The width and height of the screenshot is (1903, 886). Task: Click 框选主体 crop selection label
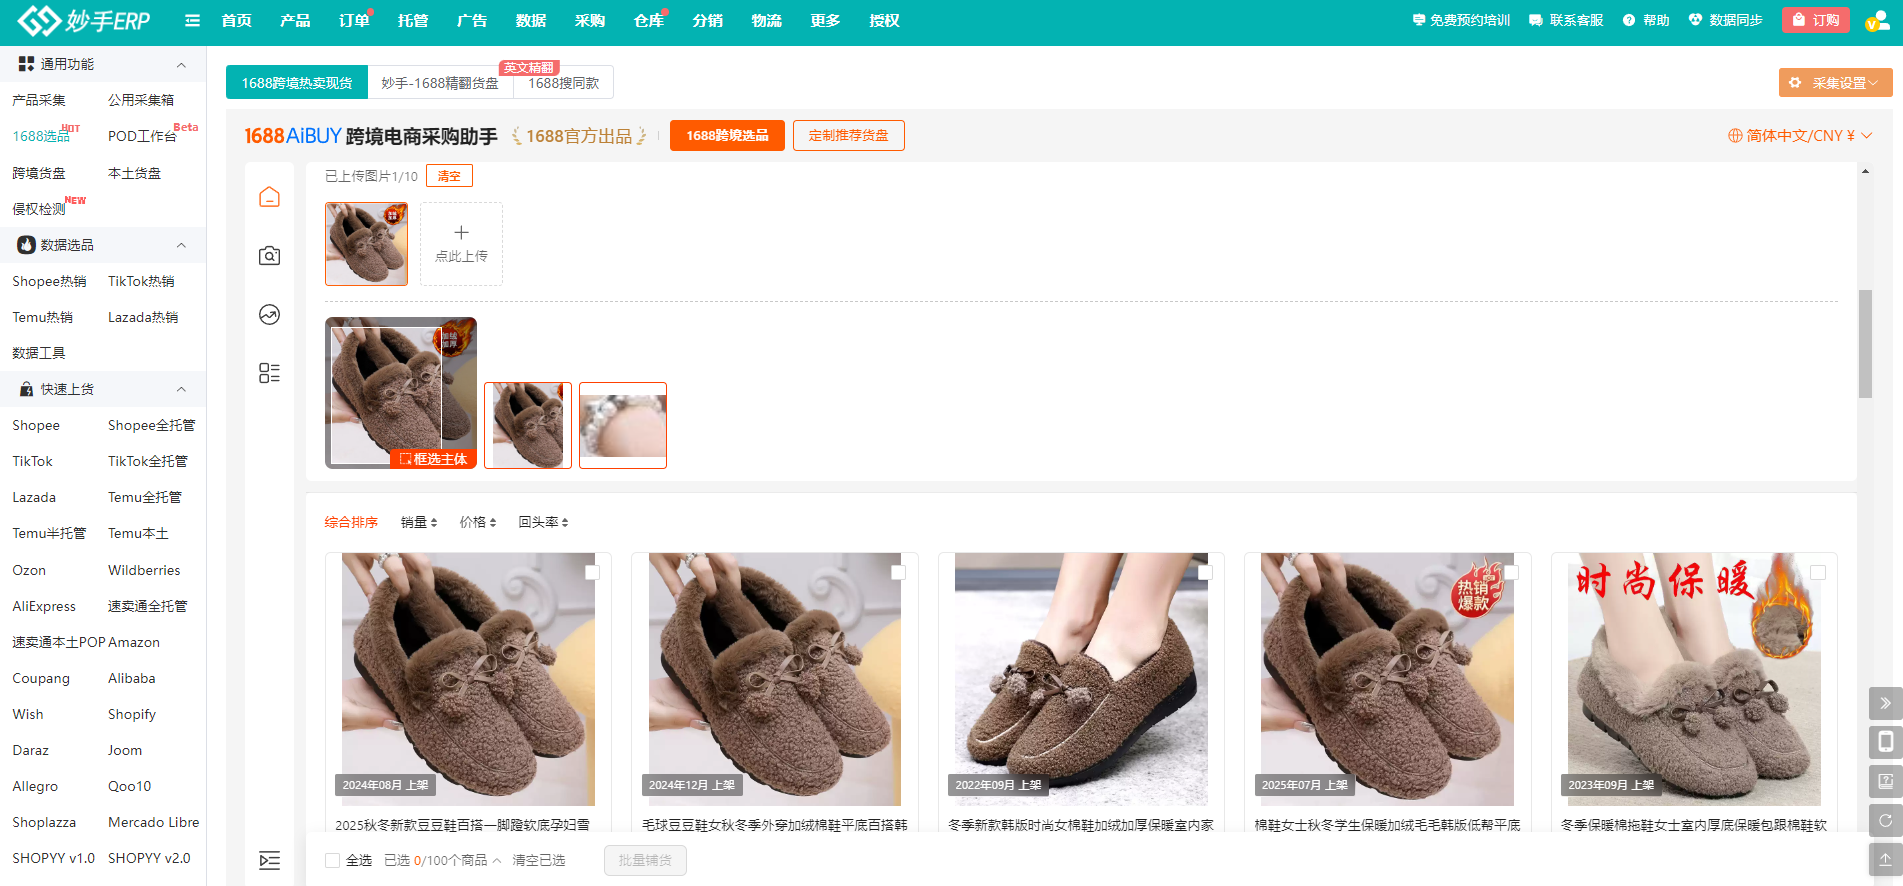click(433, 459)
